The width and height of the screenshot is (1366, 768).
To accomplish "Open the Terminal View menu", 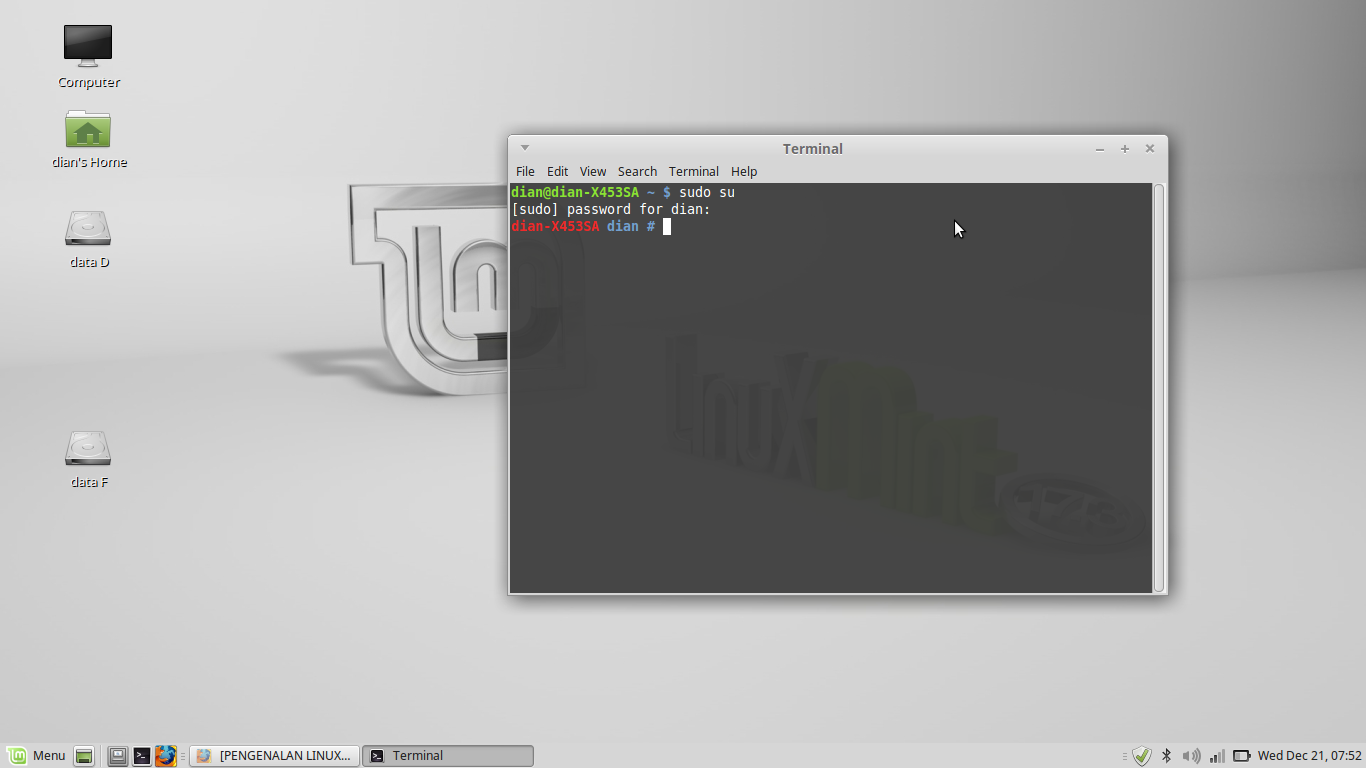I will (593, 171).
